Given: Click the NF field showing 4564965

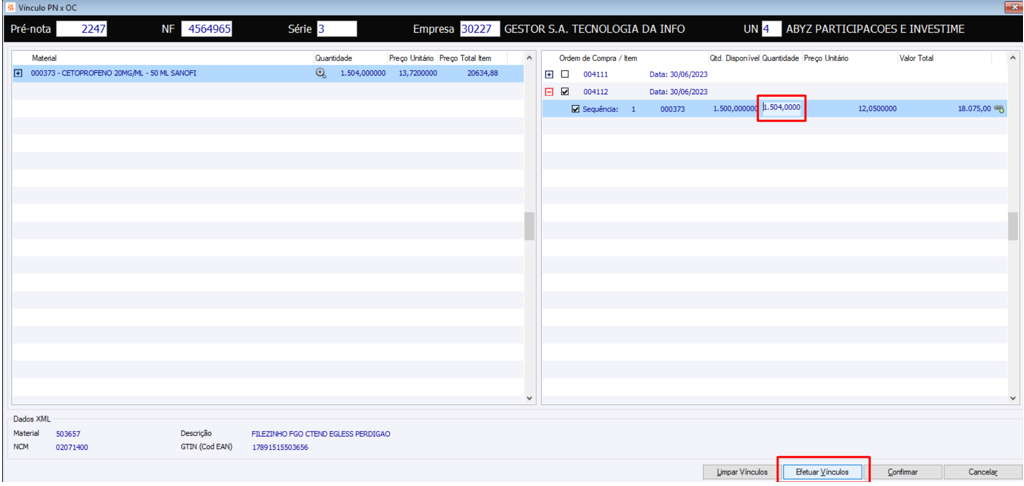Looking at the screenshot, I should coord(206,29).
